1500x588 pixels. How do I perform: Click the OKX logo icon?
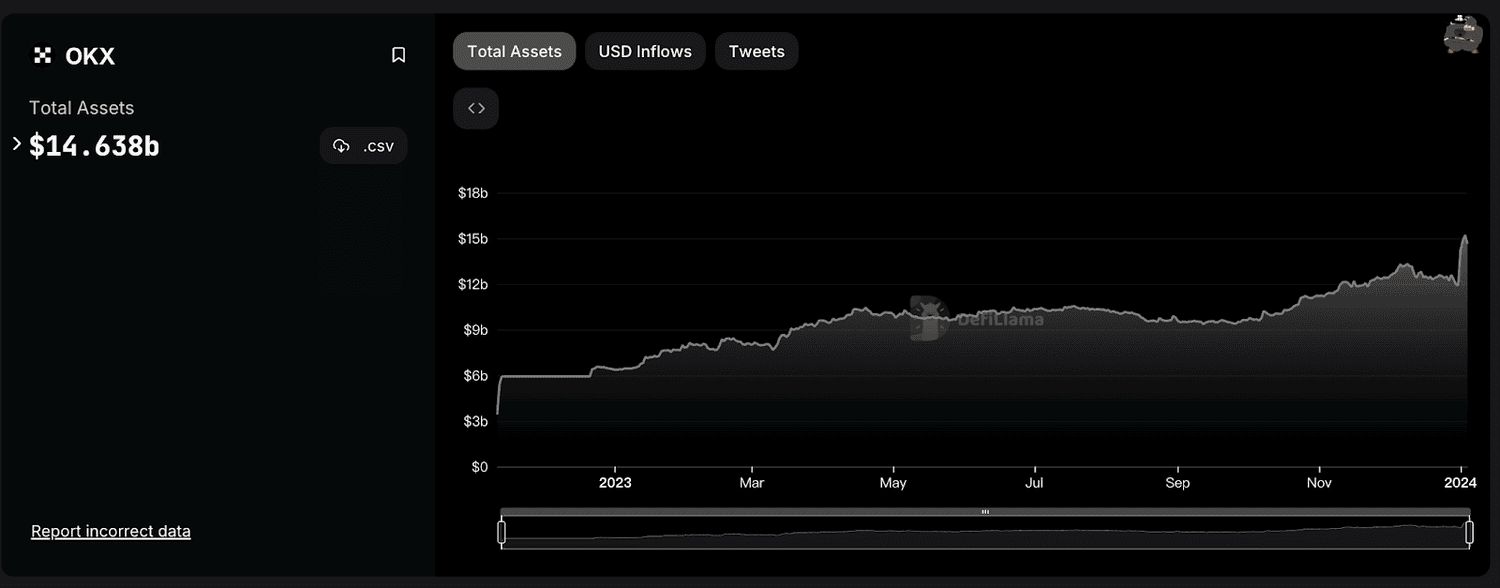tap(42, 56)
